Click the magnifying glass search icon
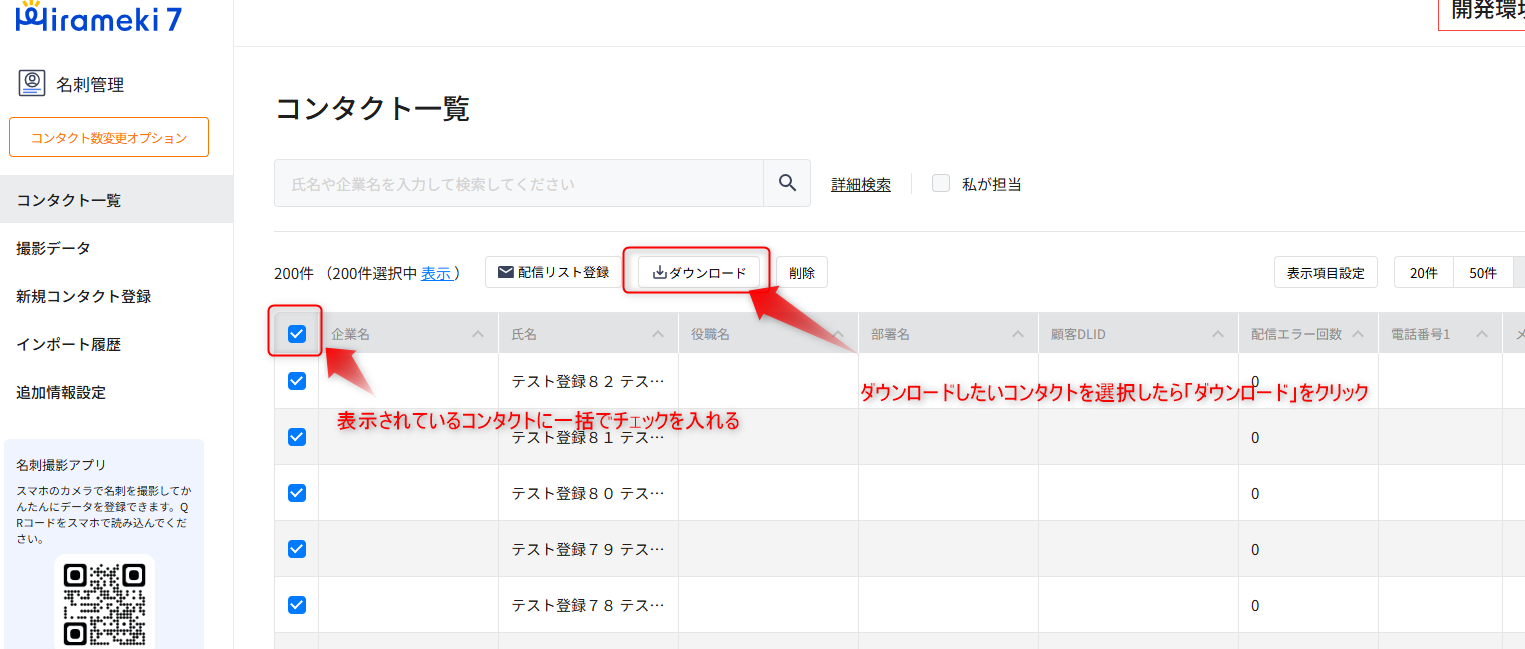This screenshot has width=1525, height=649. pos(787,183)
